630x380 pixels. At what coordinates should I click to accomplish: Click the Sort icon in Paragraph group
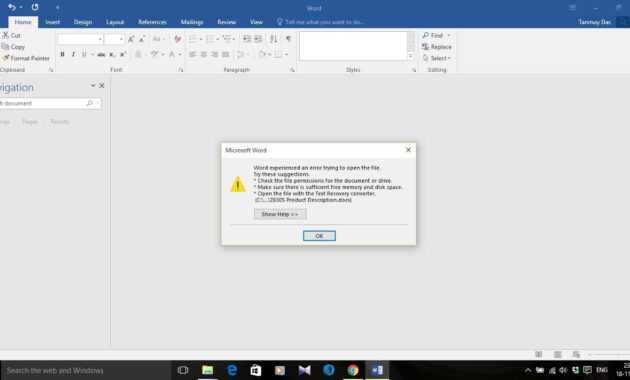[274, 39]
